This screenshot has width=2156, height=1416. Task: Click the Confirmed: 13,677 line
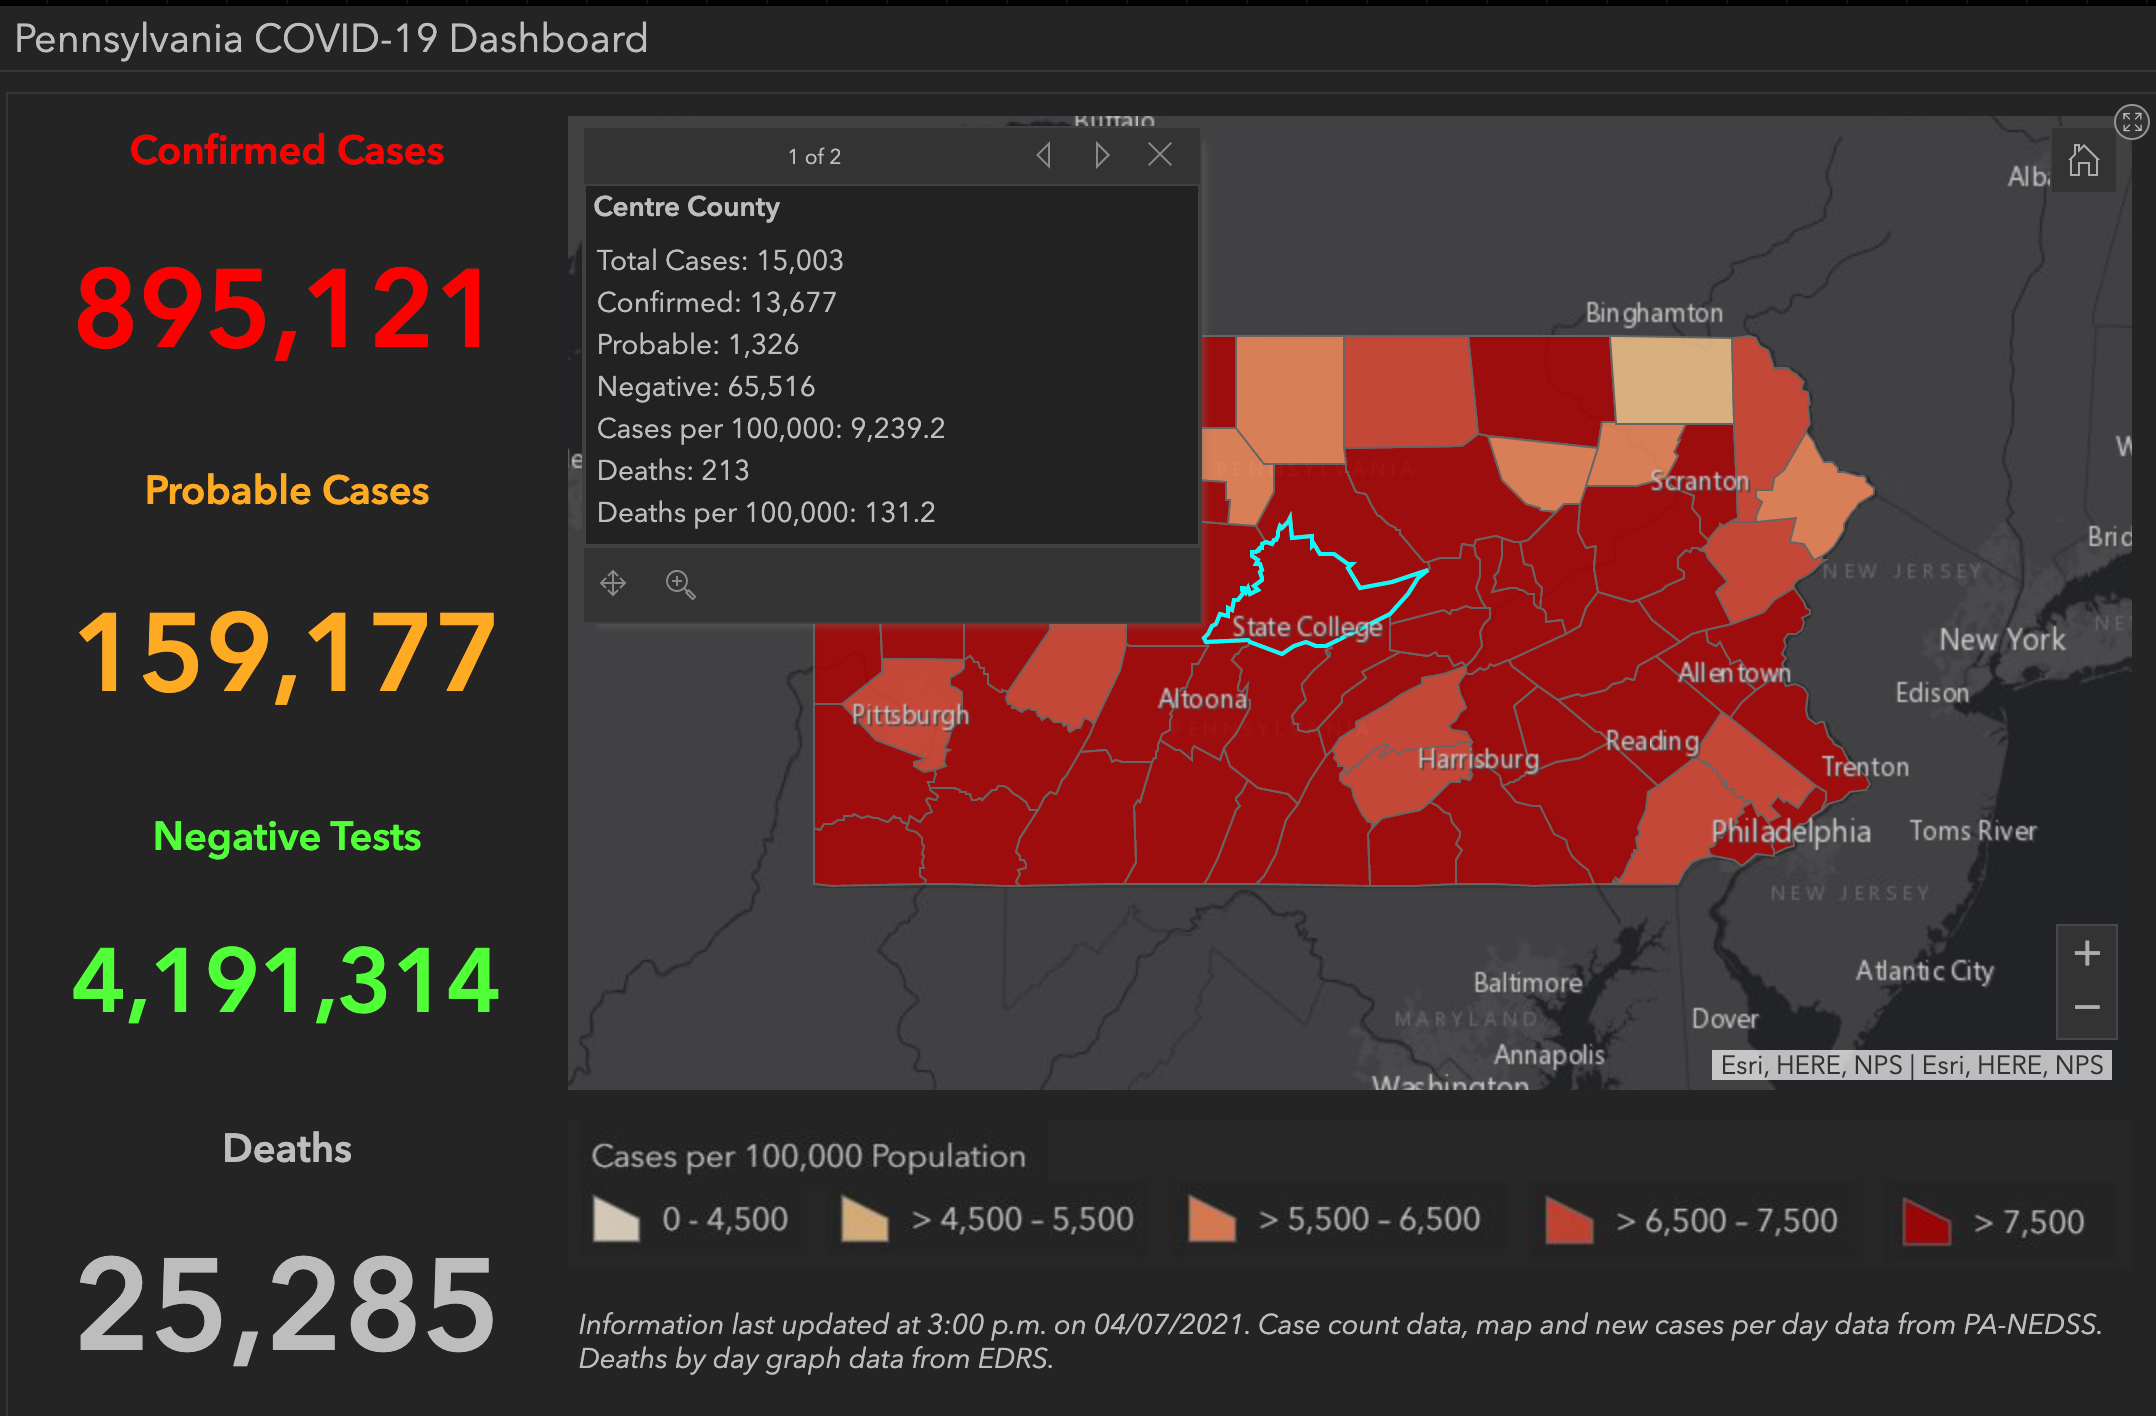click(x=717, y=302)
